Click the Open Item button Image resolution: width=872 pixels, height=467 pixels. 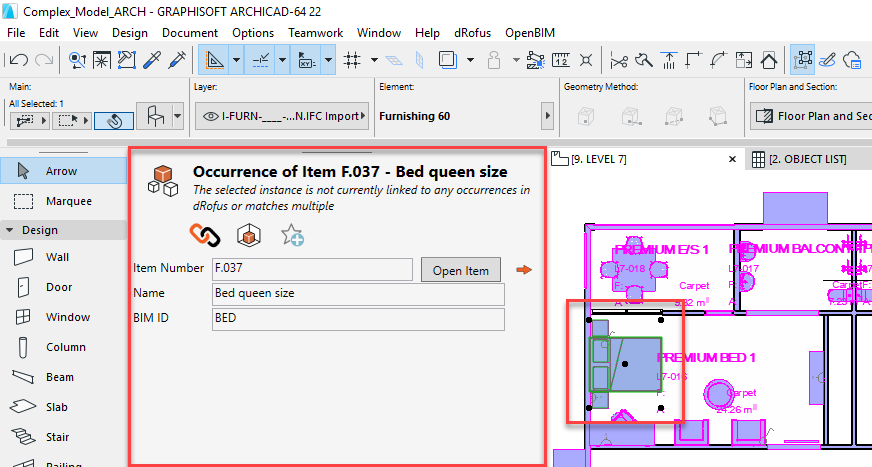[x=461, y=270]
